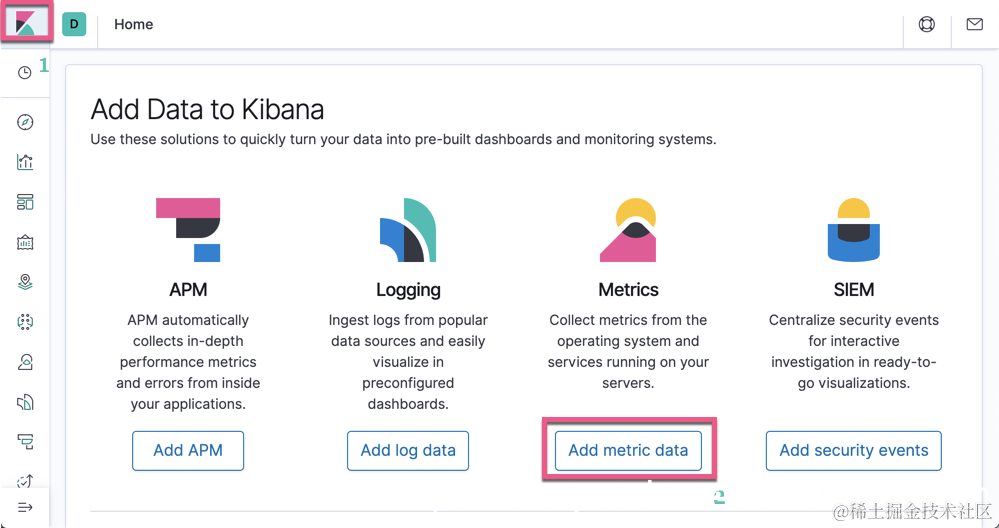999x528 pixels.
Task: Open the help menu icon
Action: point(927,24)
